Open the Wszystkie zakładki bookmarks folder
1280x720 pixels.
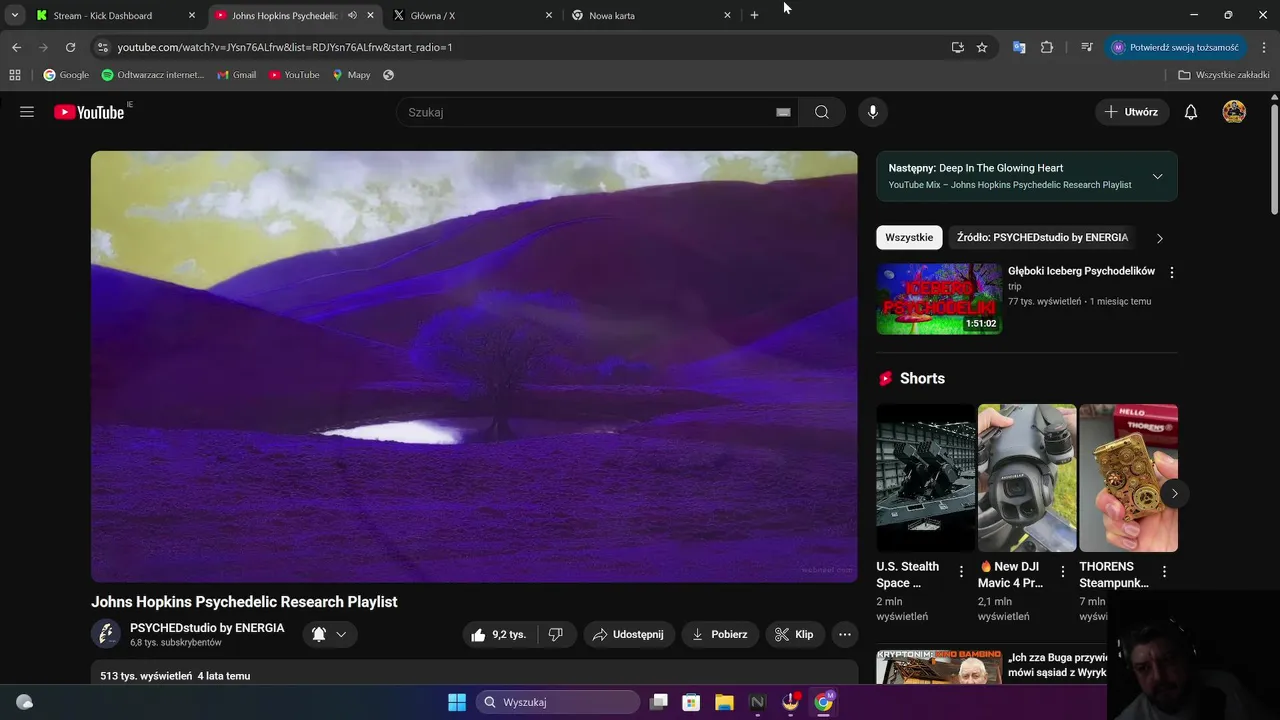tap(1224, 75)
